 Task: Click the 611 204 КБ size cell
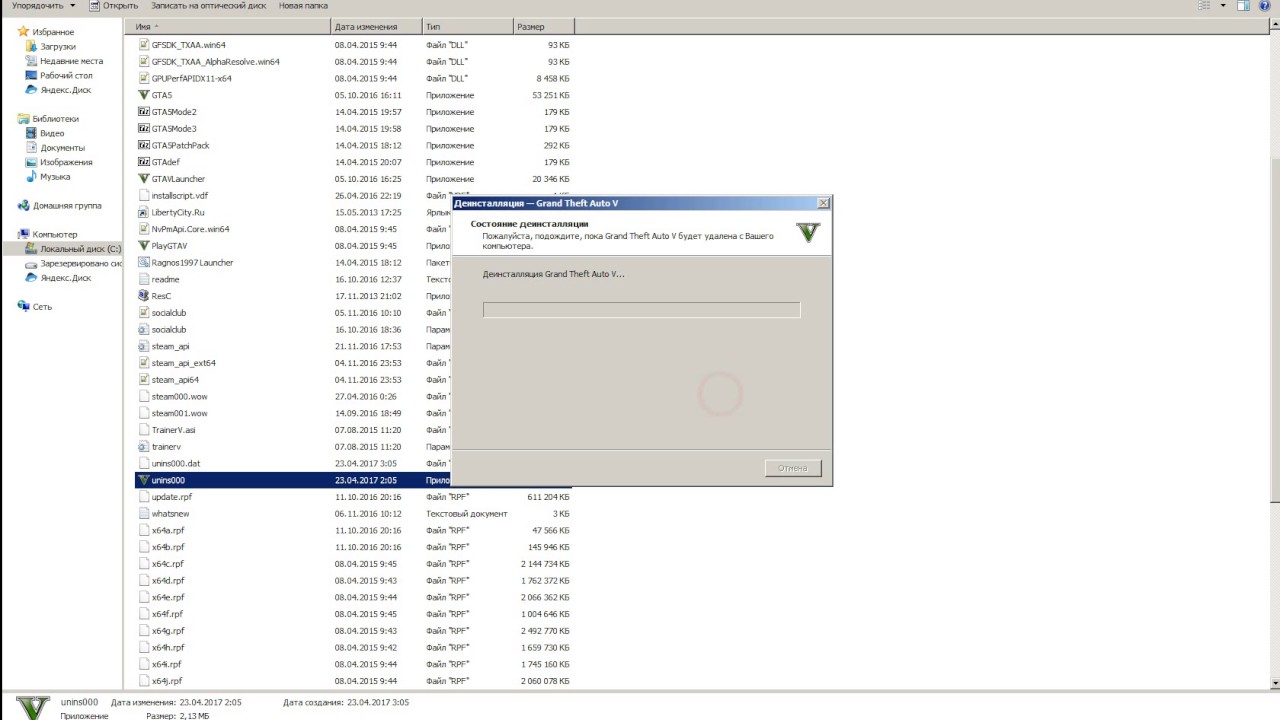[548, 497]
